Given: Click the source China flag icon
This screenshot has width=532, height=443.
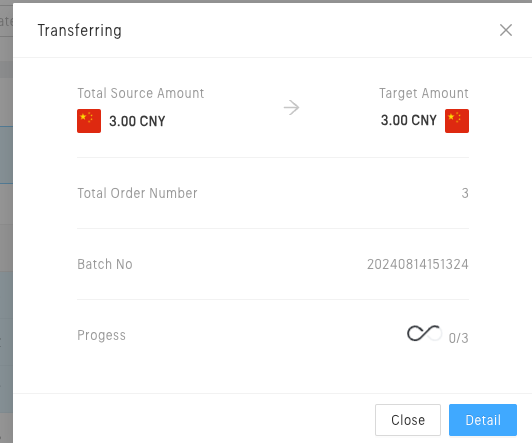Looking at the screenshot, I should pyautogui.click(x=89, y=121).
